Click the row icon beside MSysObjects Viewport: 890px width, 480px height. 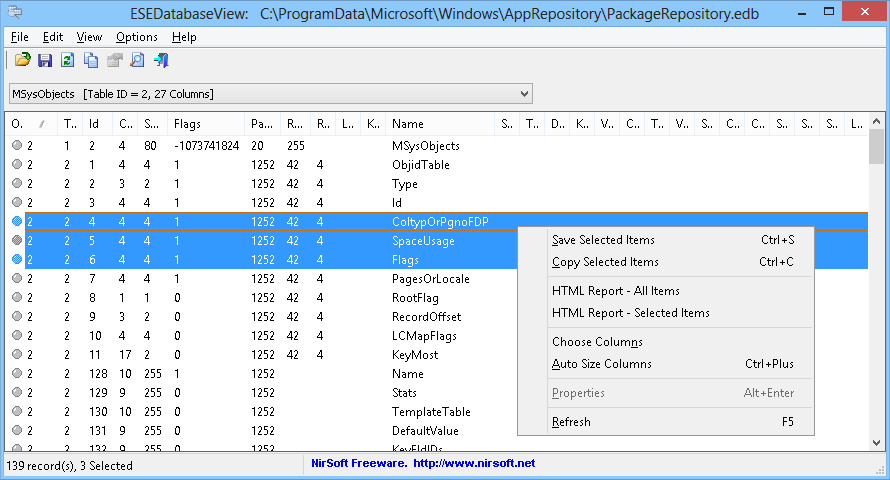(x=17, y=145)
